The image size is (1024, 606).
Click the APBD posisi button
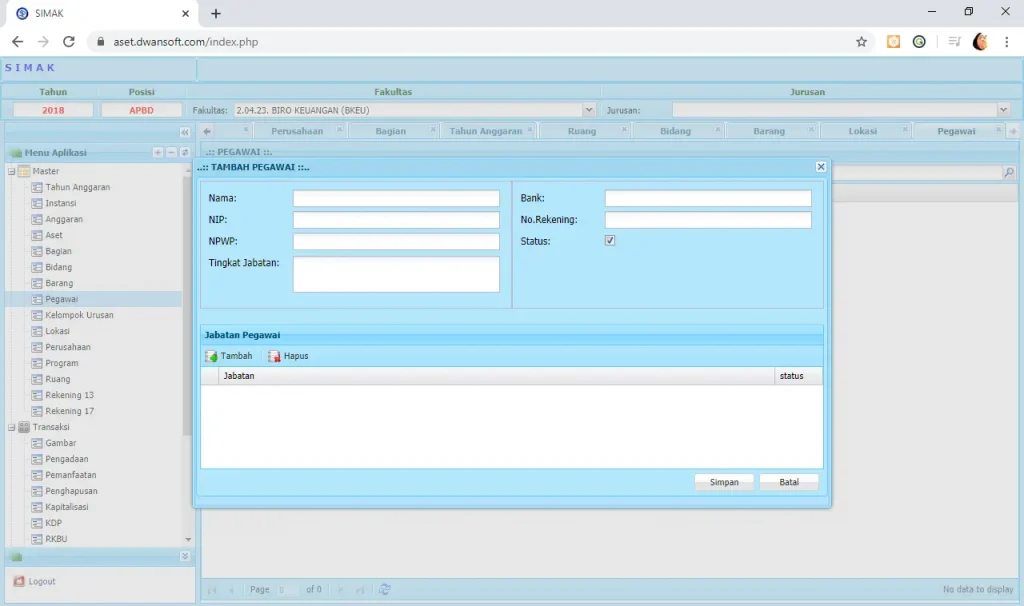coord(141,110)
